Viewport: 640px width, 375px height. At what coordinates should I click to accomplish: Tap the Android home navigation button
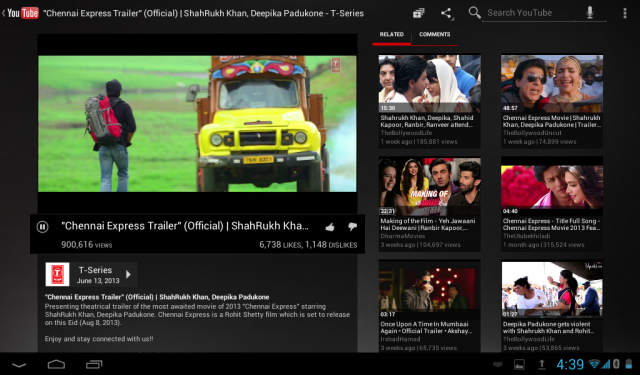click(56, 364)
